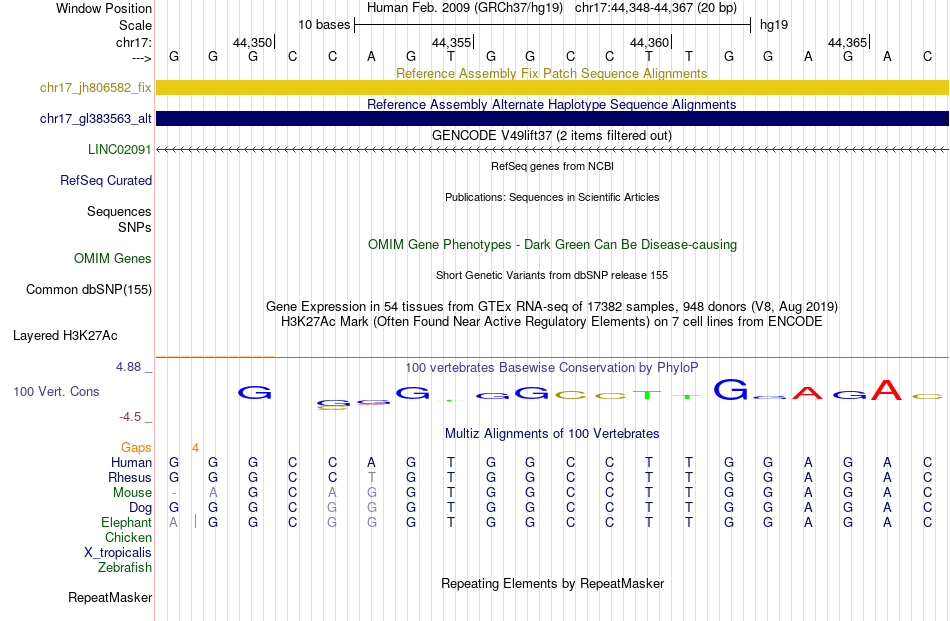
Task: Click the RepeatMasker track label
Action: click(110, 597)
